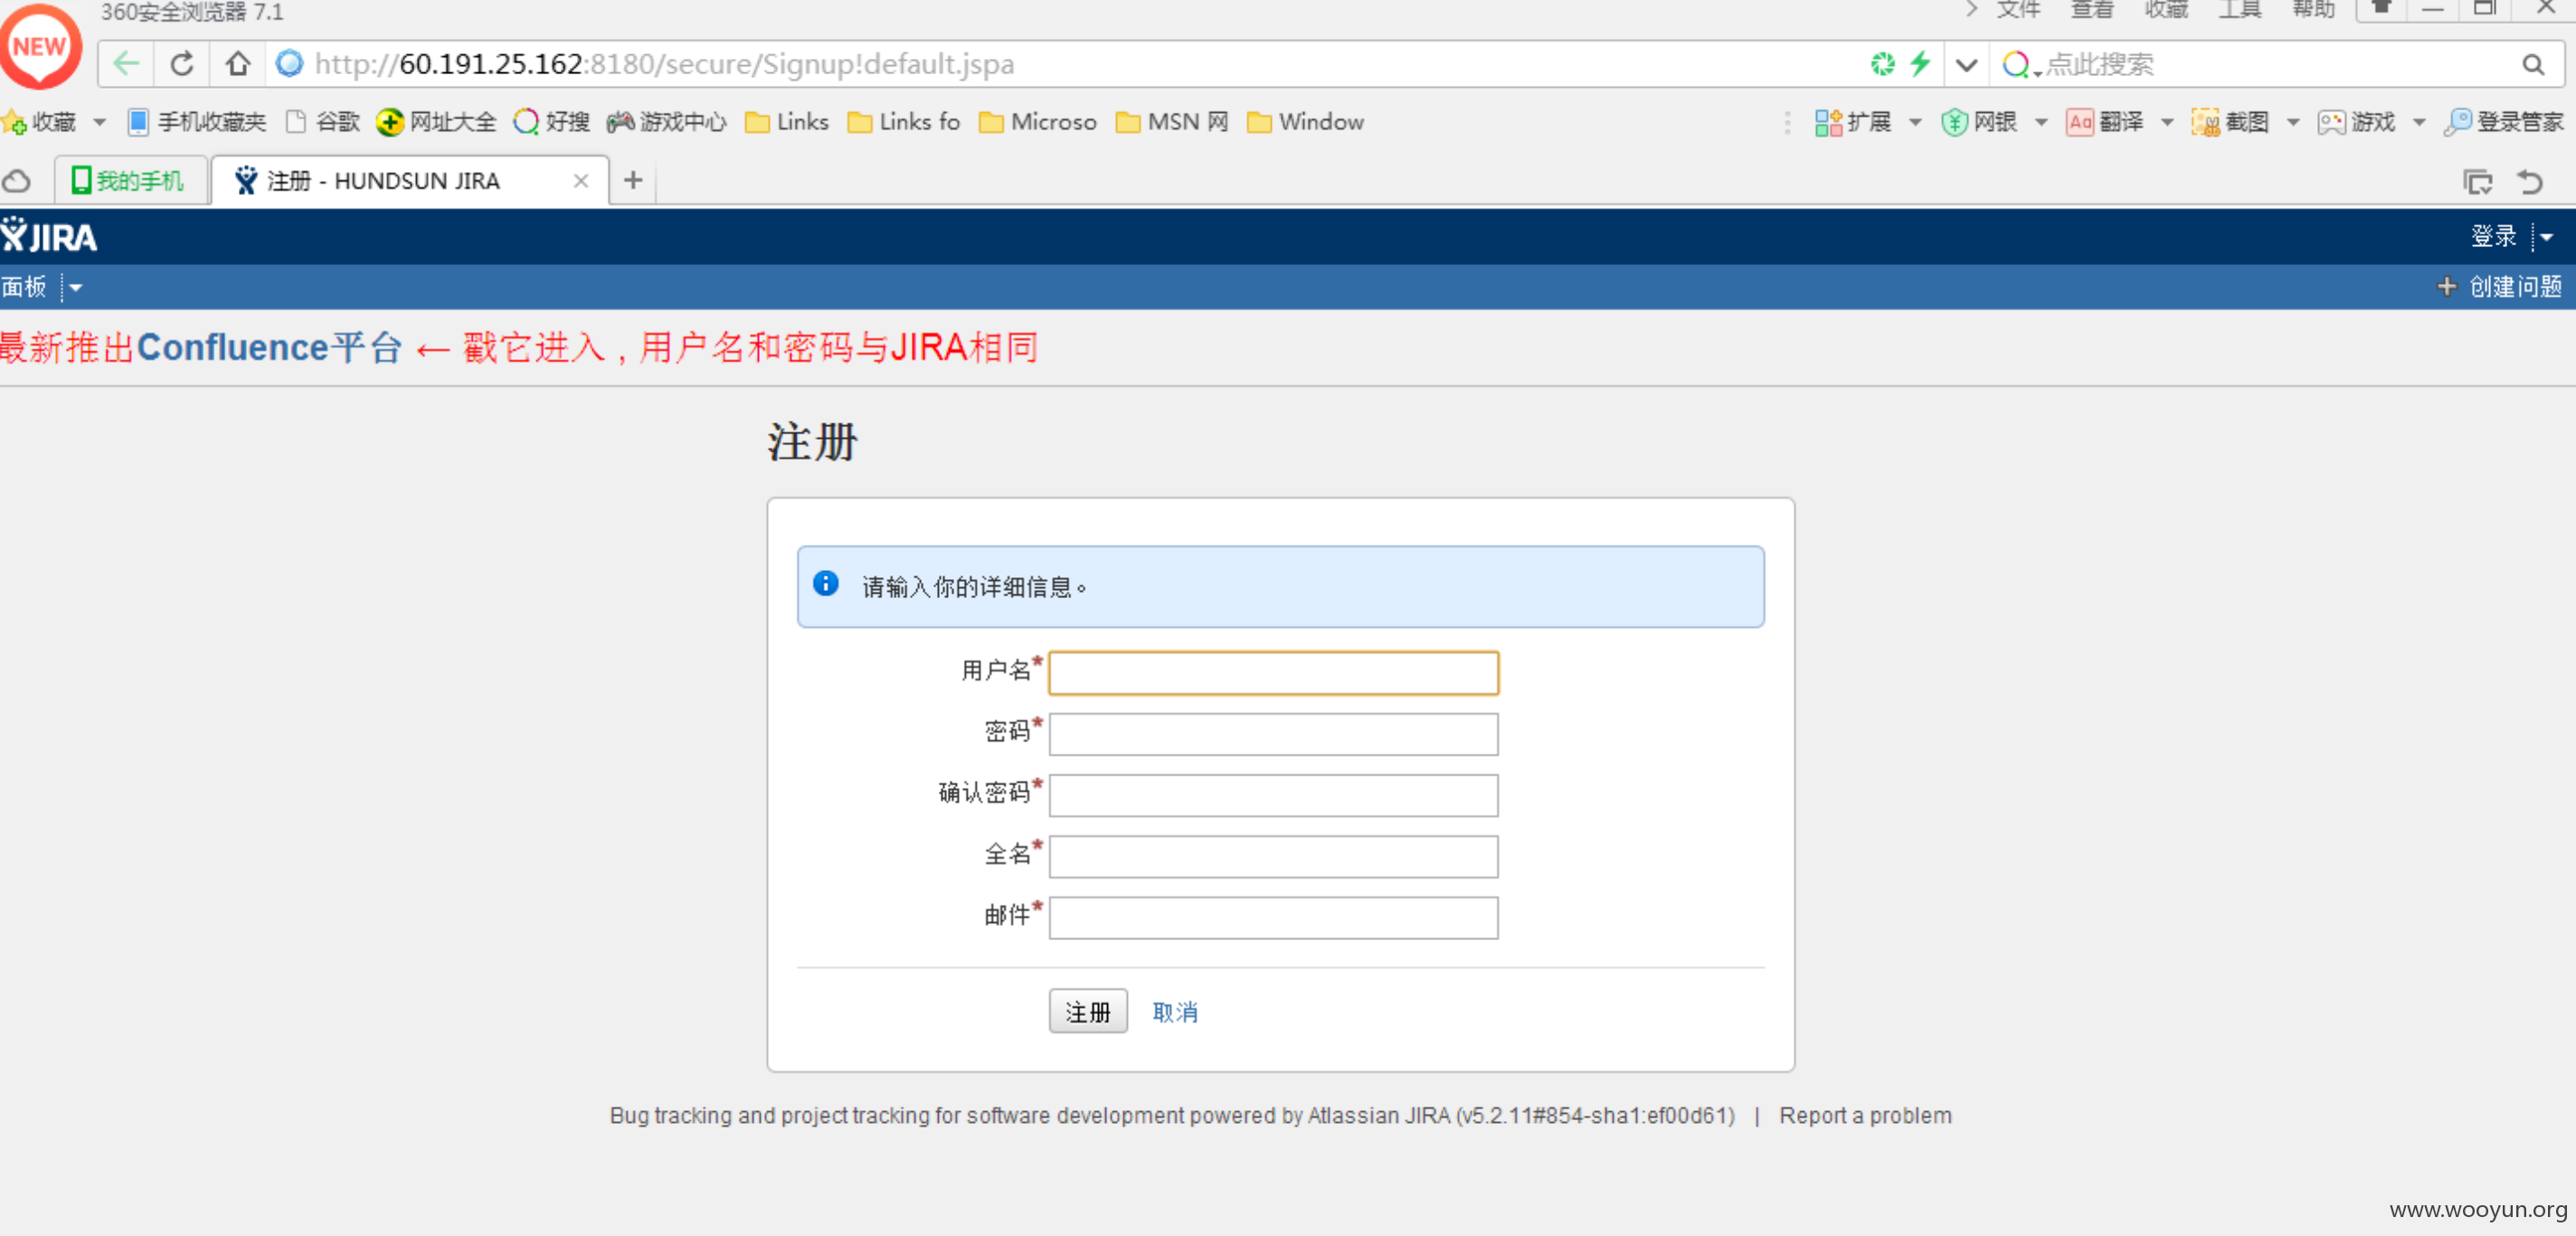Expand the 收藏 dropdown arrow
Viewport: 2576px width, 1236px height.
click(x=99, y=122)
